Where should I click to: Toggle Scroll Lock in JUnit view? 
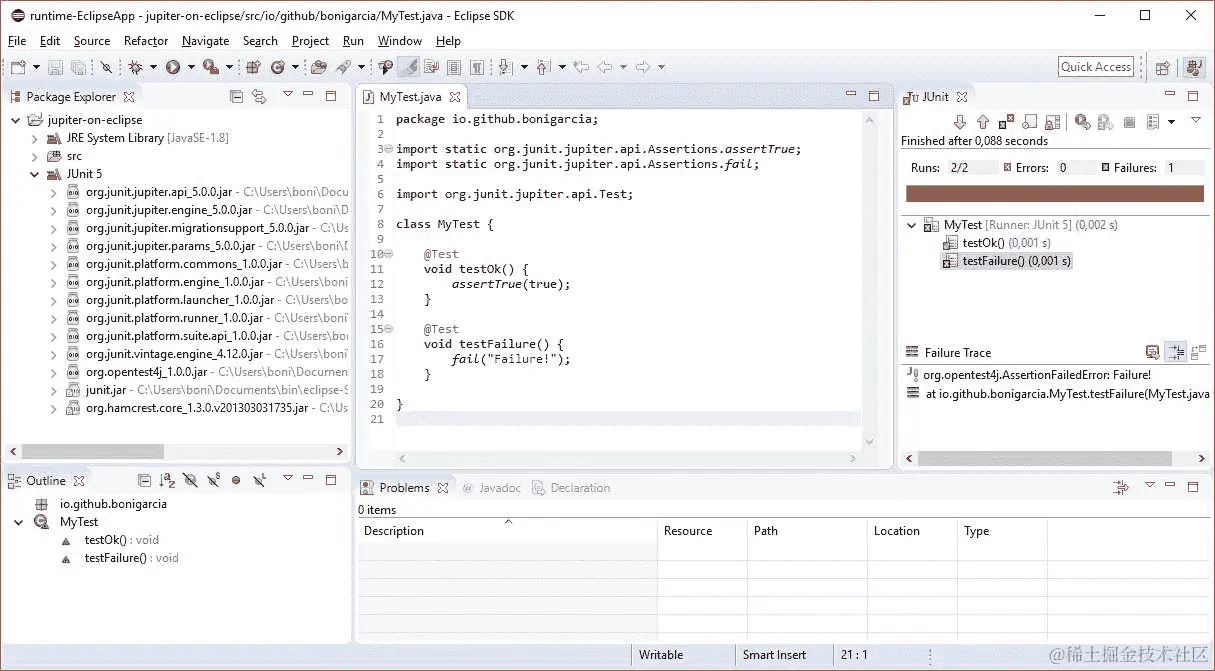[1053, 122]
